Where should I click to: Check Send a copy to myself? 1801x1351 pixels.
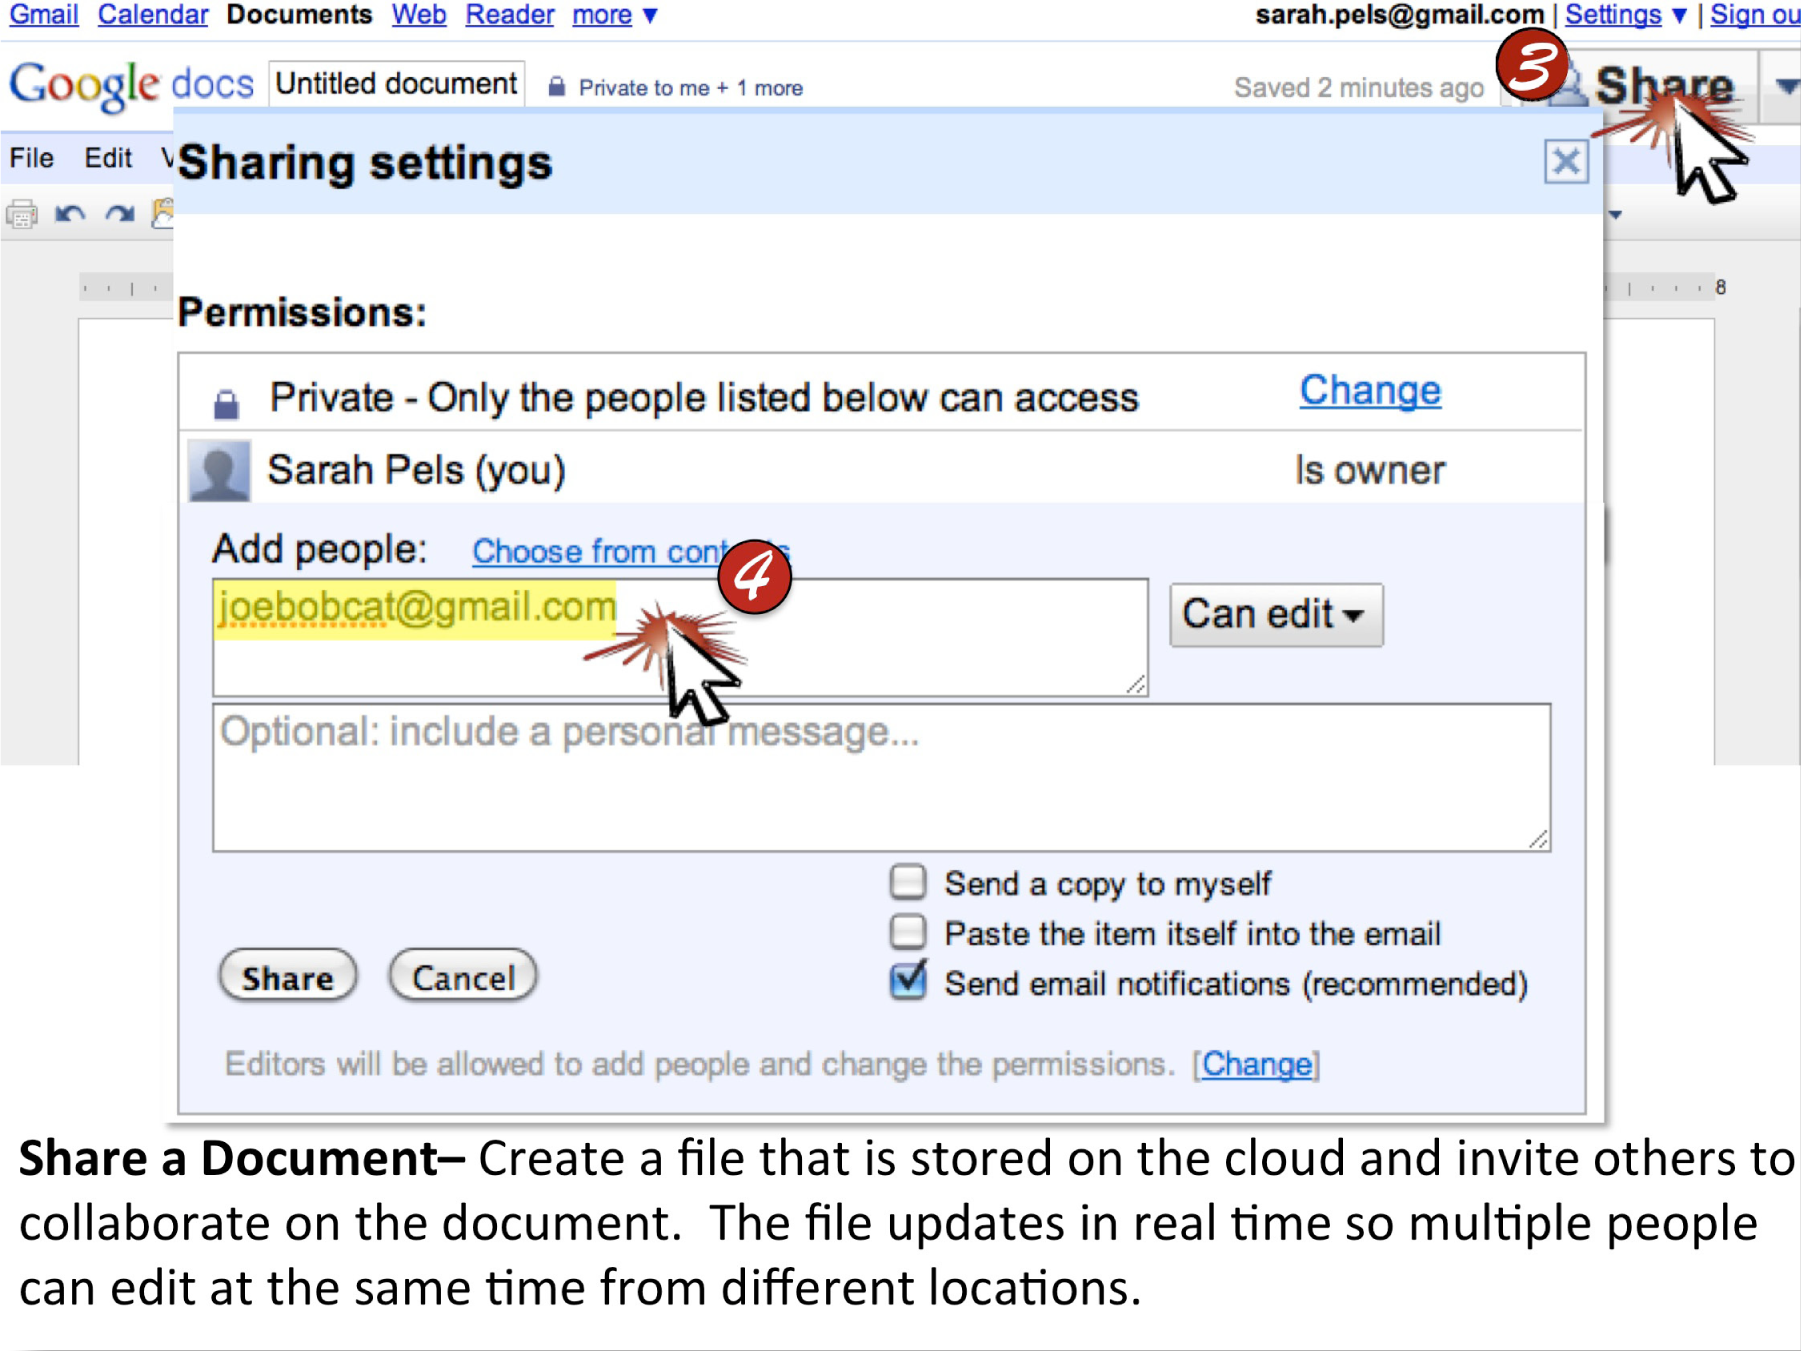pyautogui.click(x=908, y=882)
